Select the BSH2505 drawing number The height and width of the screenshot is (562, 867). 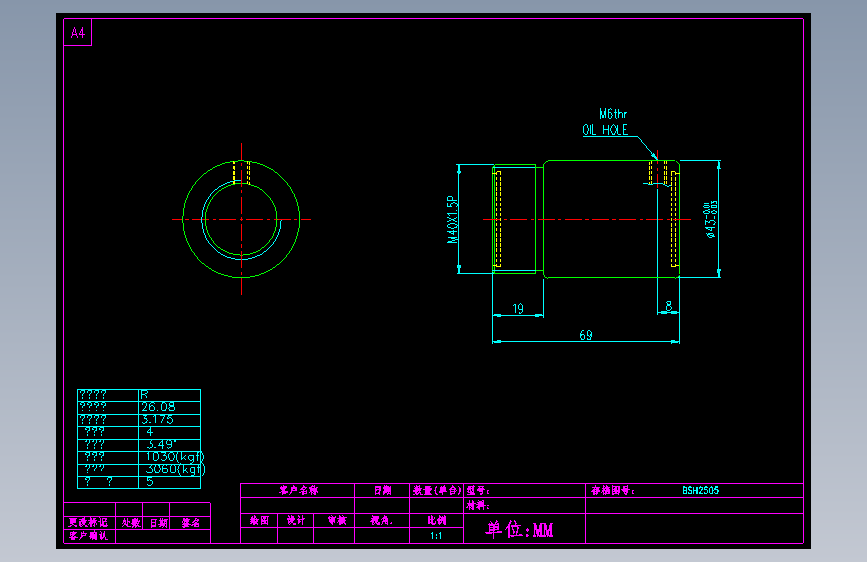(x=701, y=491)
